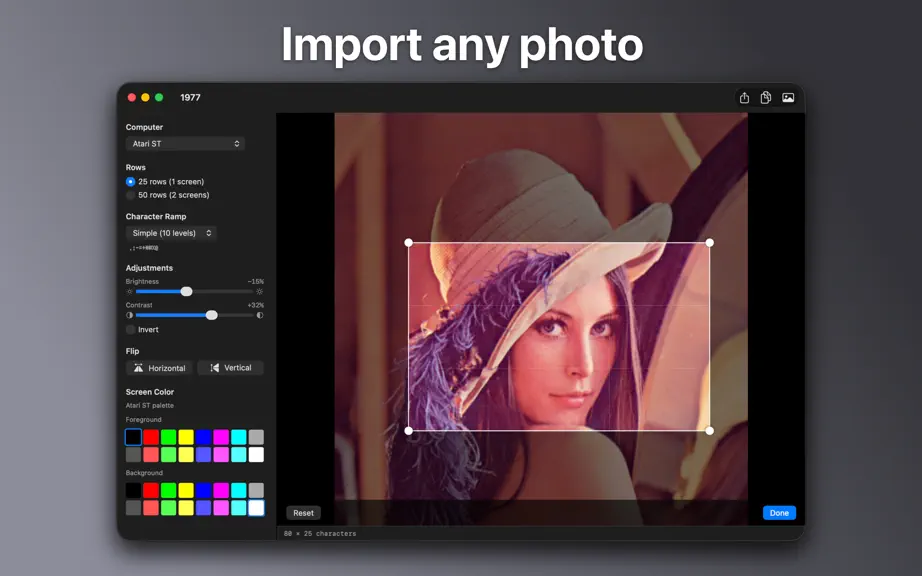The image size is (922, 576).
Task: Set Background to the bright magenta swatch
Action: (221, 490)
